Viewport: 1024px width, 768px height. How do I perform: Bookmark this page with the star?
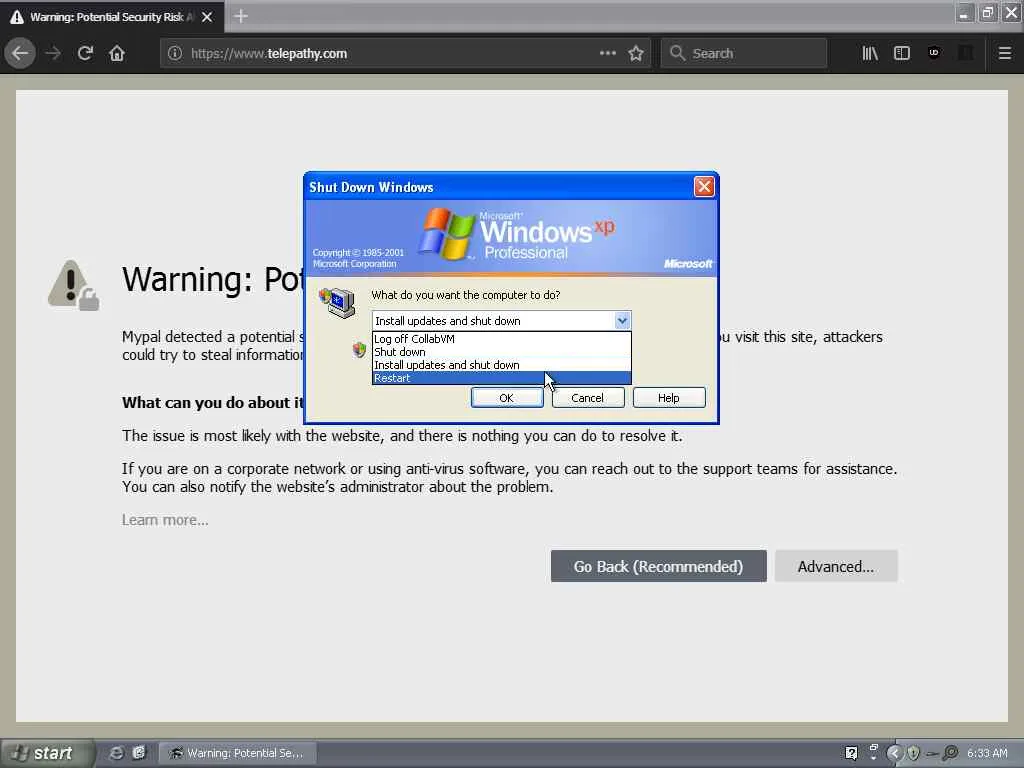(x=636, y=54)
